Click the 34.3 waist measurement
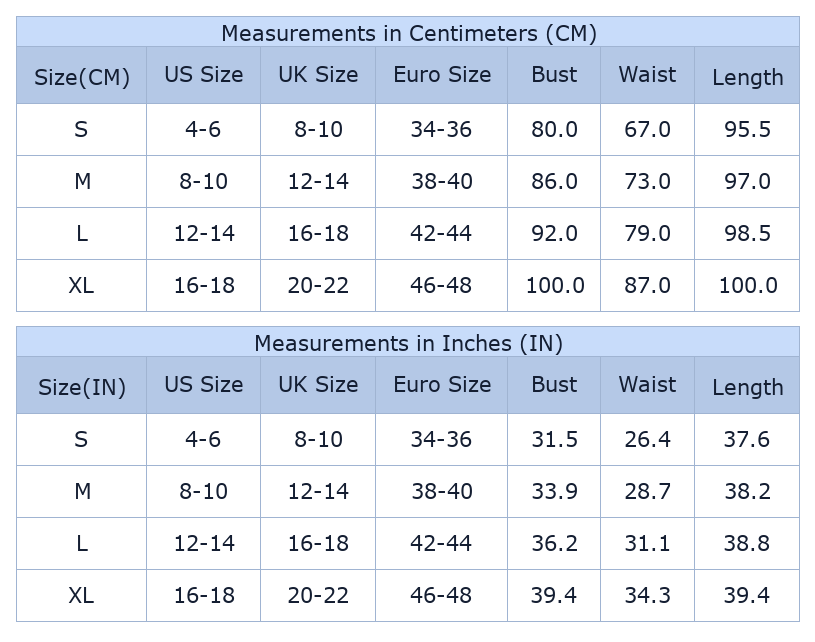 pos(647,596)
